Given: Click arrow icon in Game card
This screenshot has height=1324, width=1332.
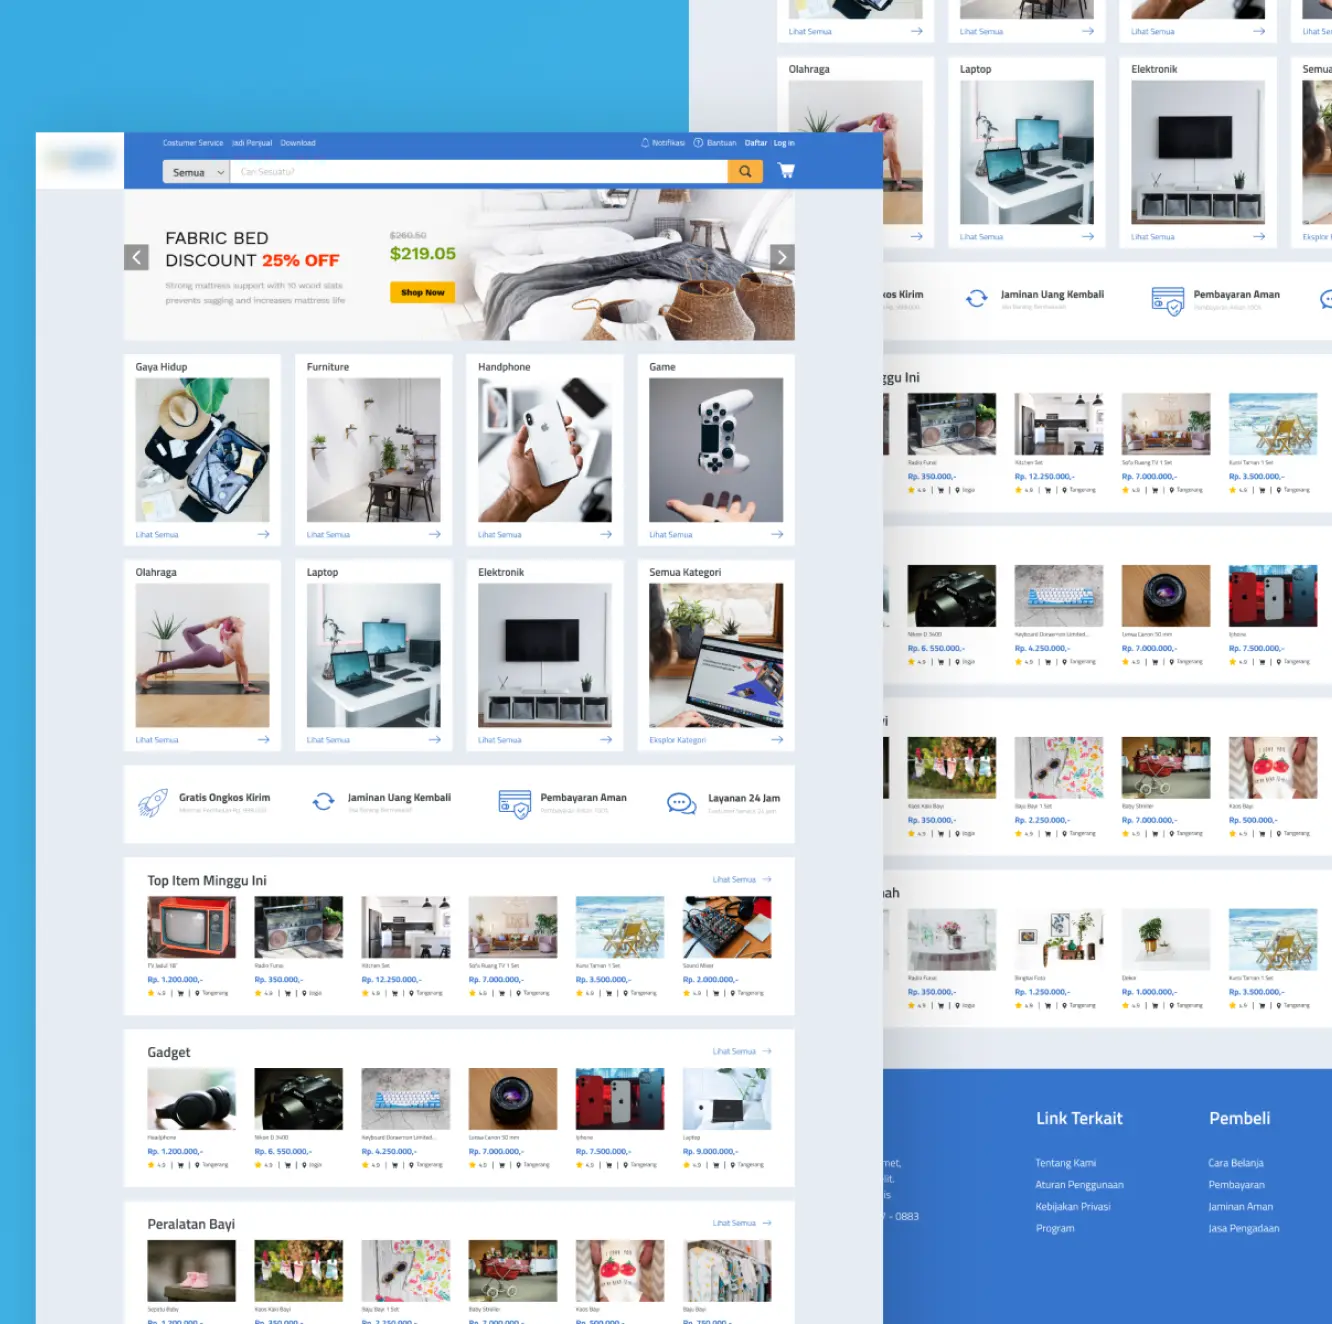Looking at the screenshot, I should coord(776,534).
